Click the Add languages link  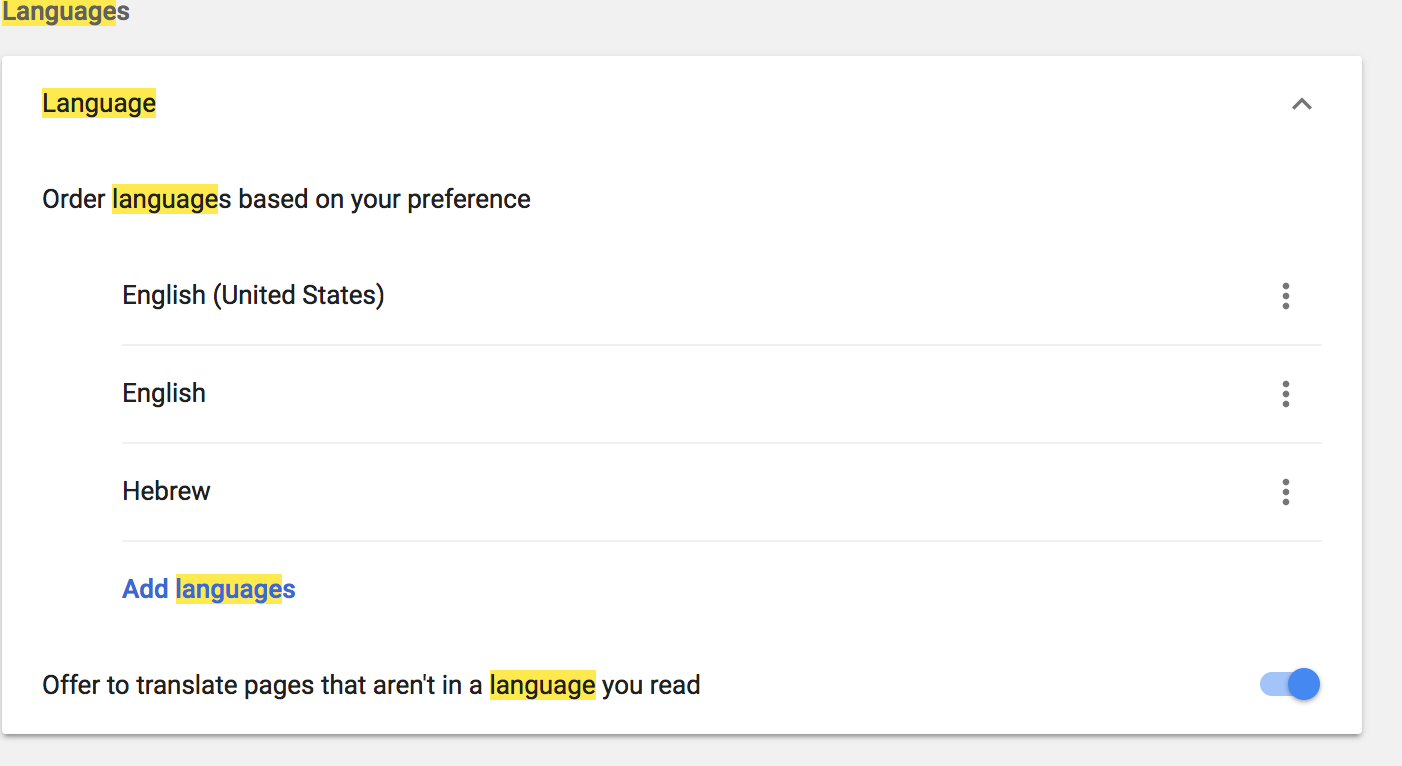pos(209,589)
